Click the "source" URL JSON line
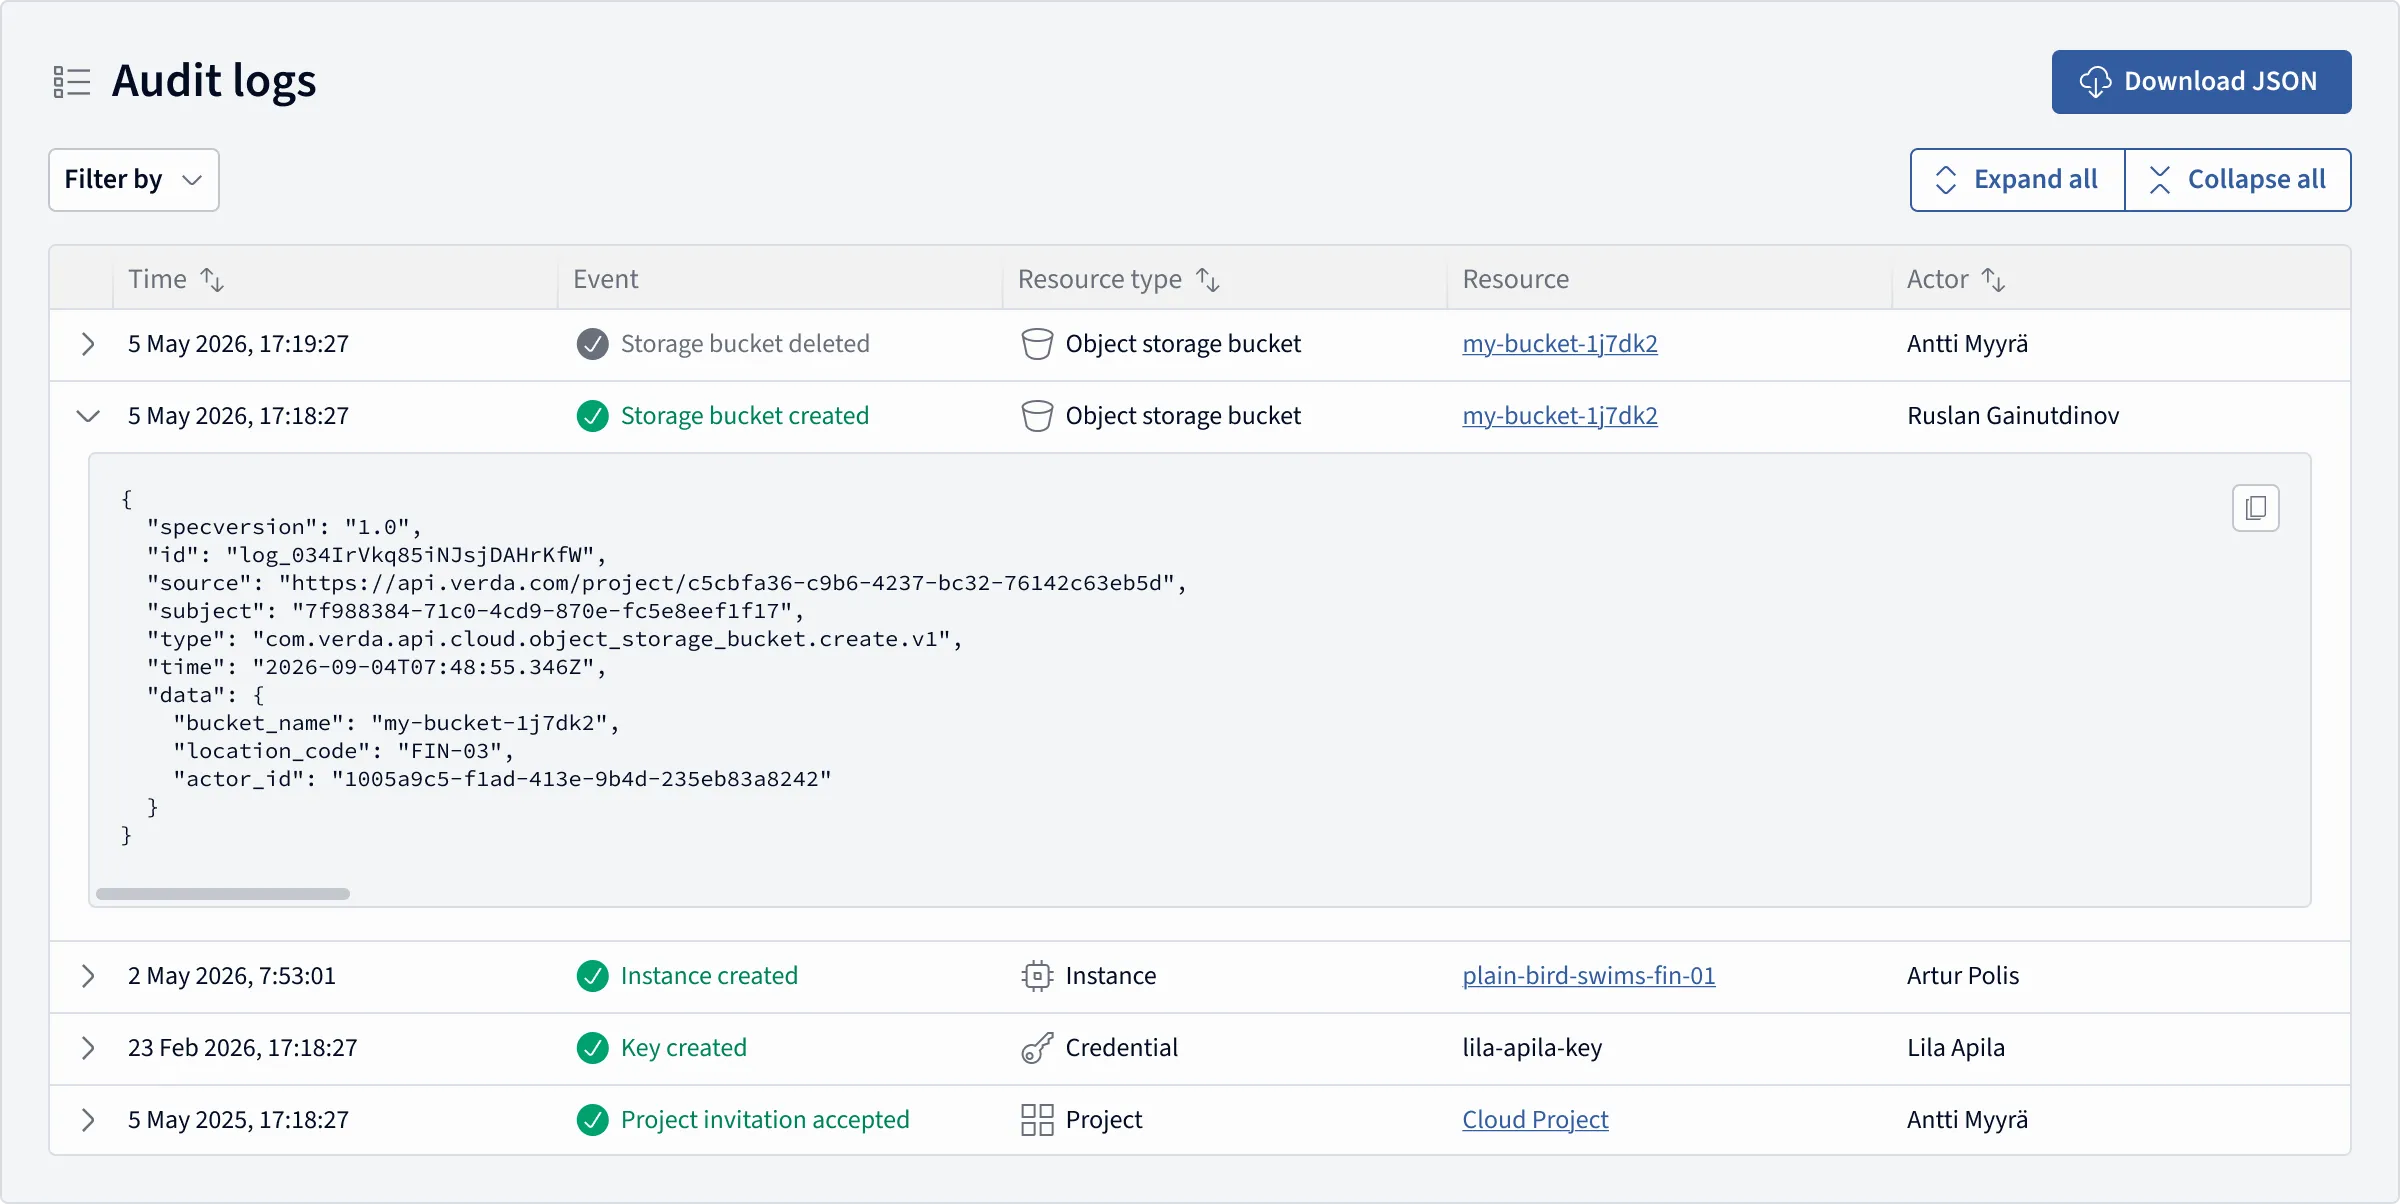This screenshot has width=2400, height=1204. [666, 583]
